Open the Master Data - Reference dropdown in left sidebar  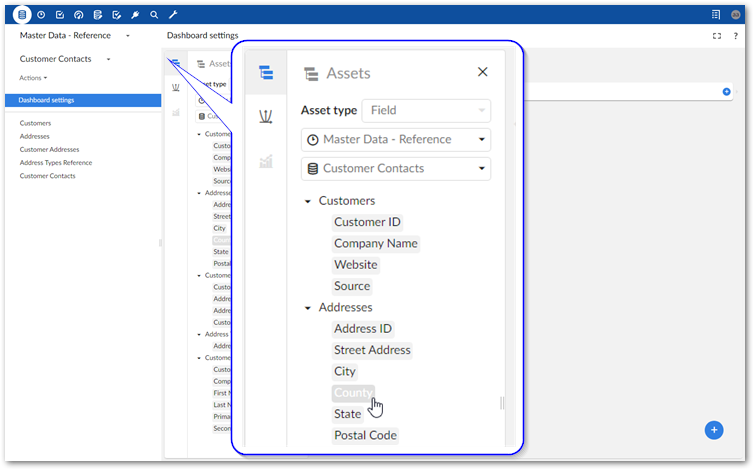pos(127,36)
